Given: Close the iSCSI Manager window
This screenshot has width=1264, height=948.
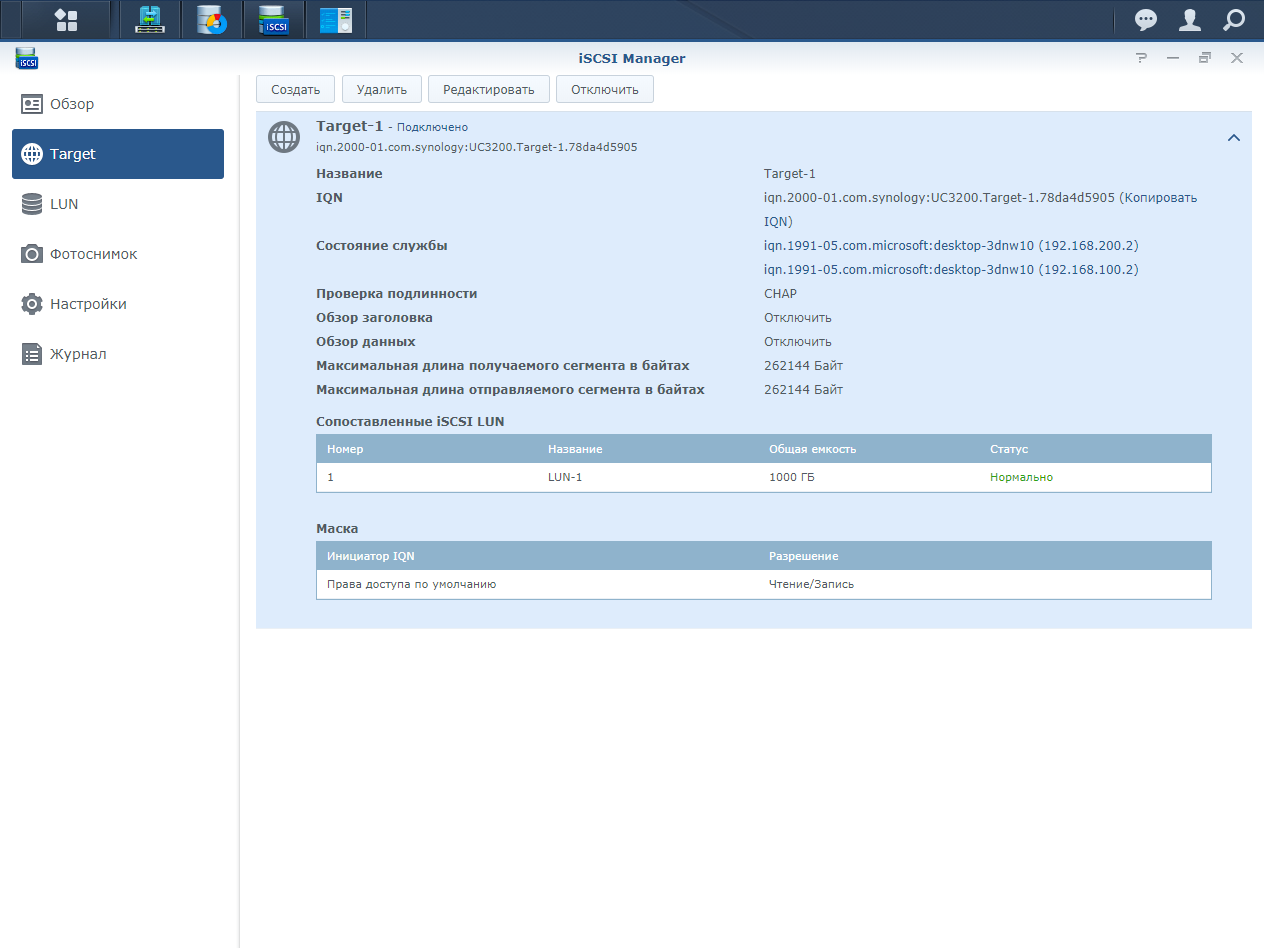Looking at the screenshot, I should (1237, 58).
